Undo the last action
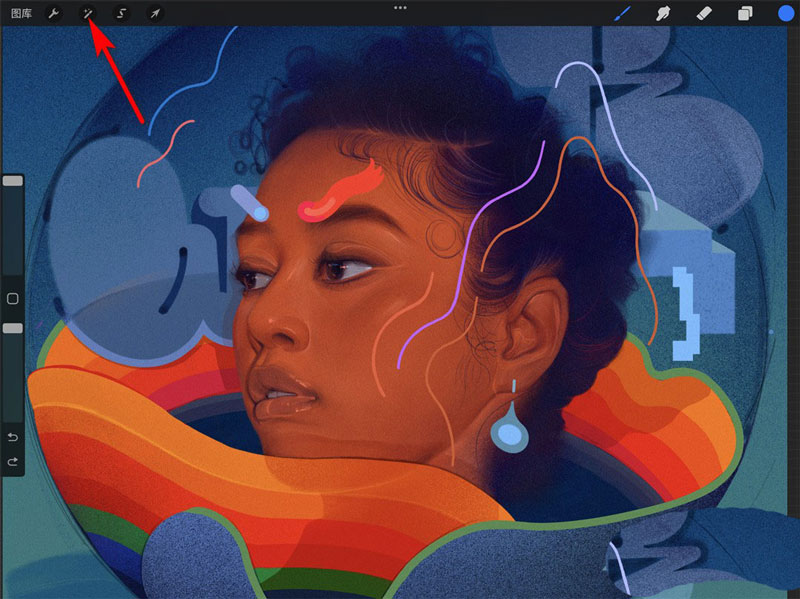 [13, 437]
